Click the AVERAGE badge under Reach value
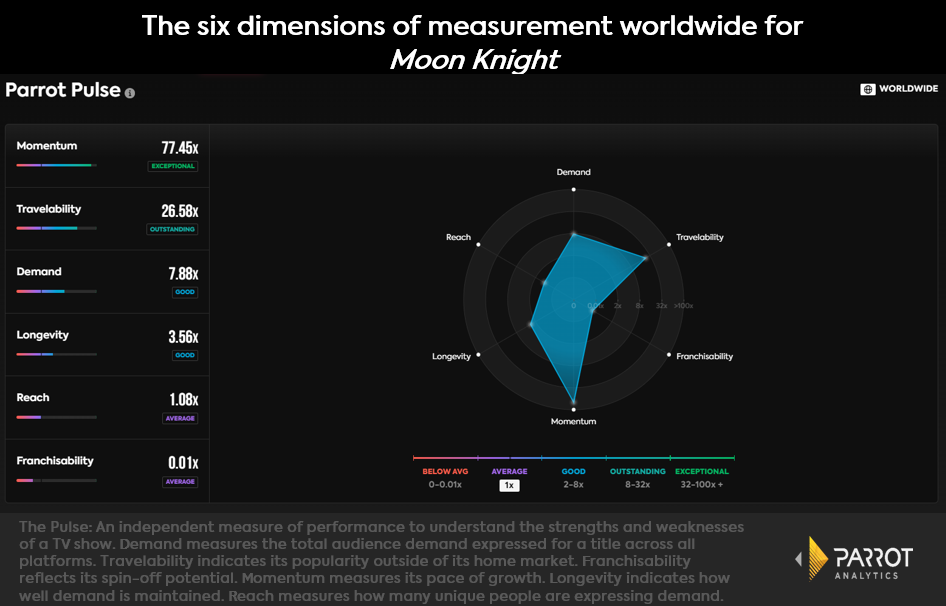The width and height of the screenshot is (946, 606). tap(180, 418)
